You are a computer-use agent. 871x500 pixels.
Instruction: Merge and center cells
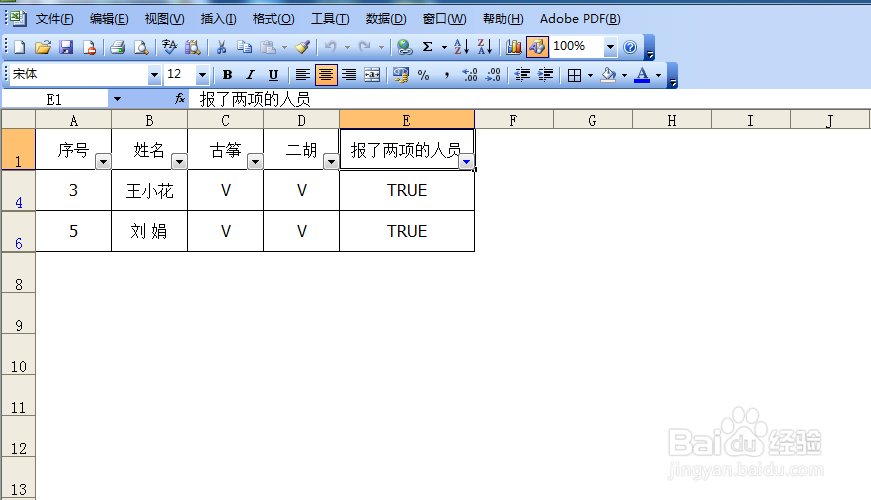pyautogui.click(x=372, y=75)
